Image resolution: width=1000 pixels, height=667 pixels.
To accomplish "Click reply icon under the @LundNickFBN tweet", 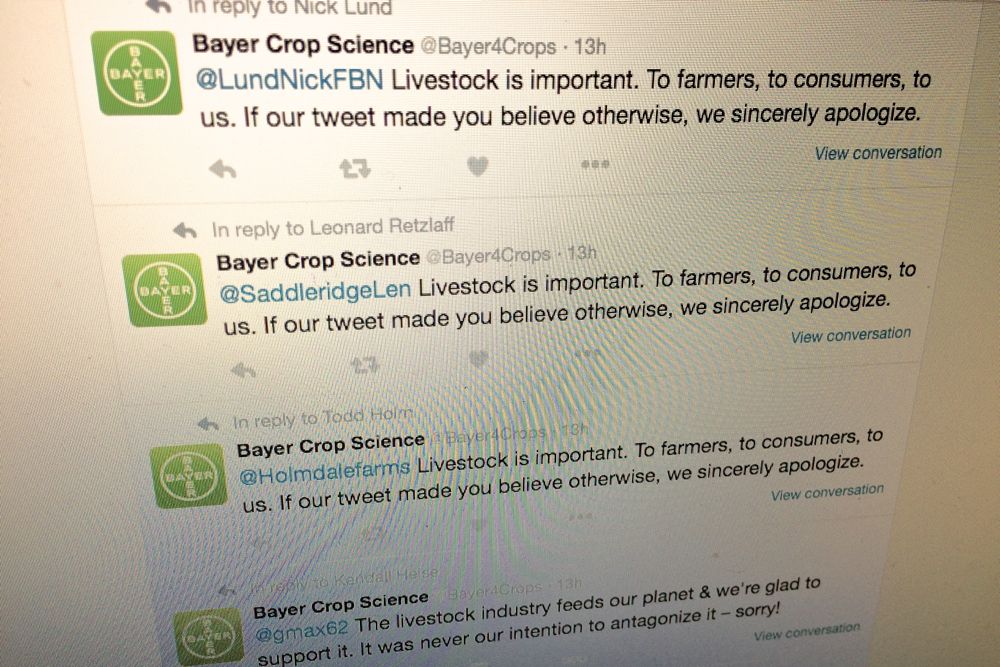I will (x=222, y=169).
